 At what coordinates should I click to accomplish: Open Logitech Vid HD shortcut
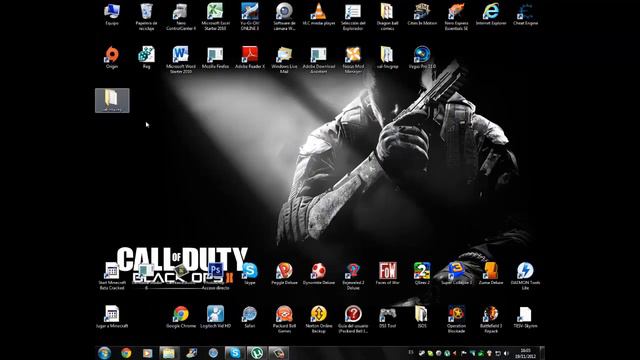(x=215, y=317)
